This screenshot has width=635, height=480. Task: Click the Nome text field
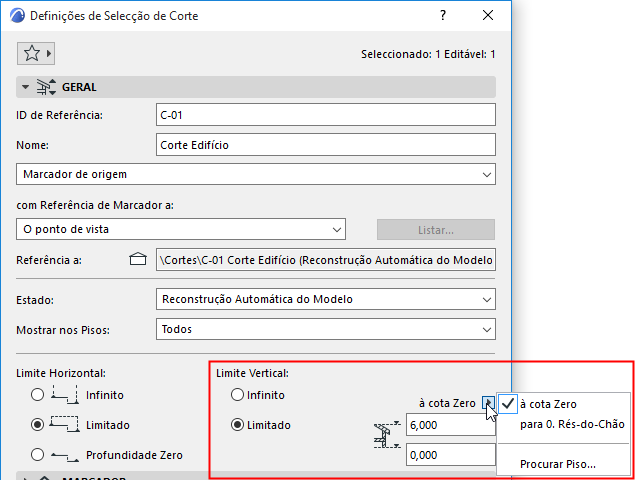(x=326, y=145)
